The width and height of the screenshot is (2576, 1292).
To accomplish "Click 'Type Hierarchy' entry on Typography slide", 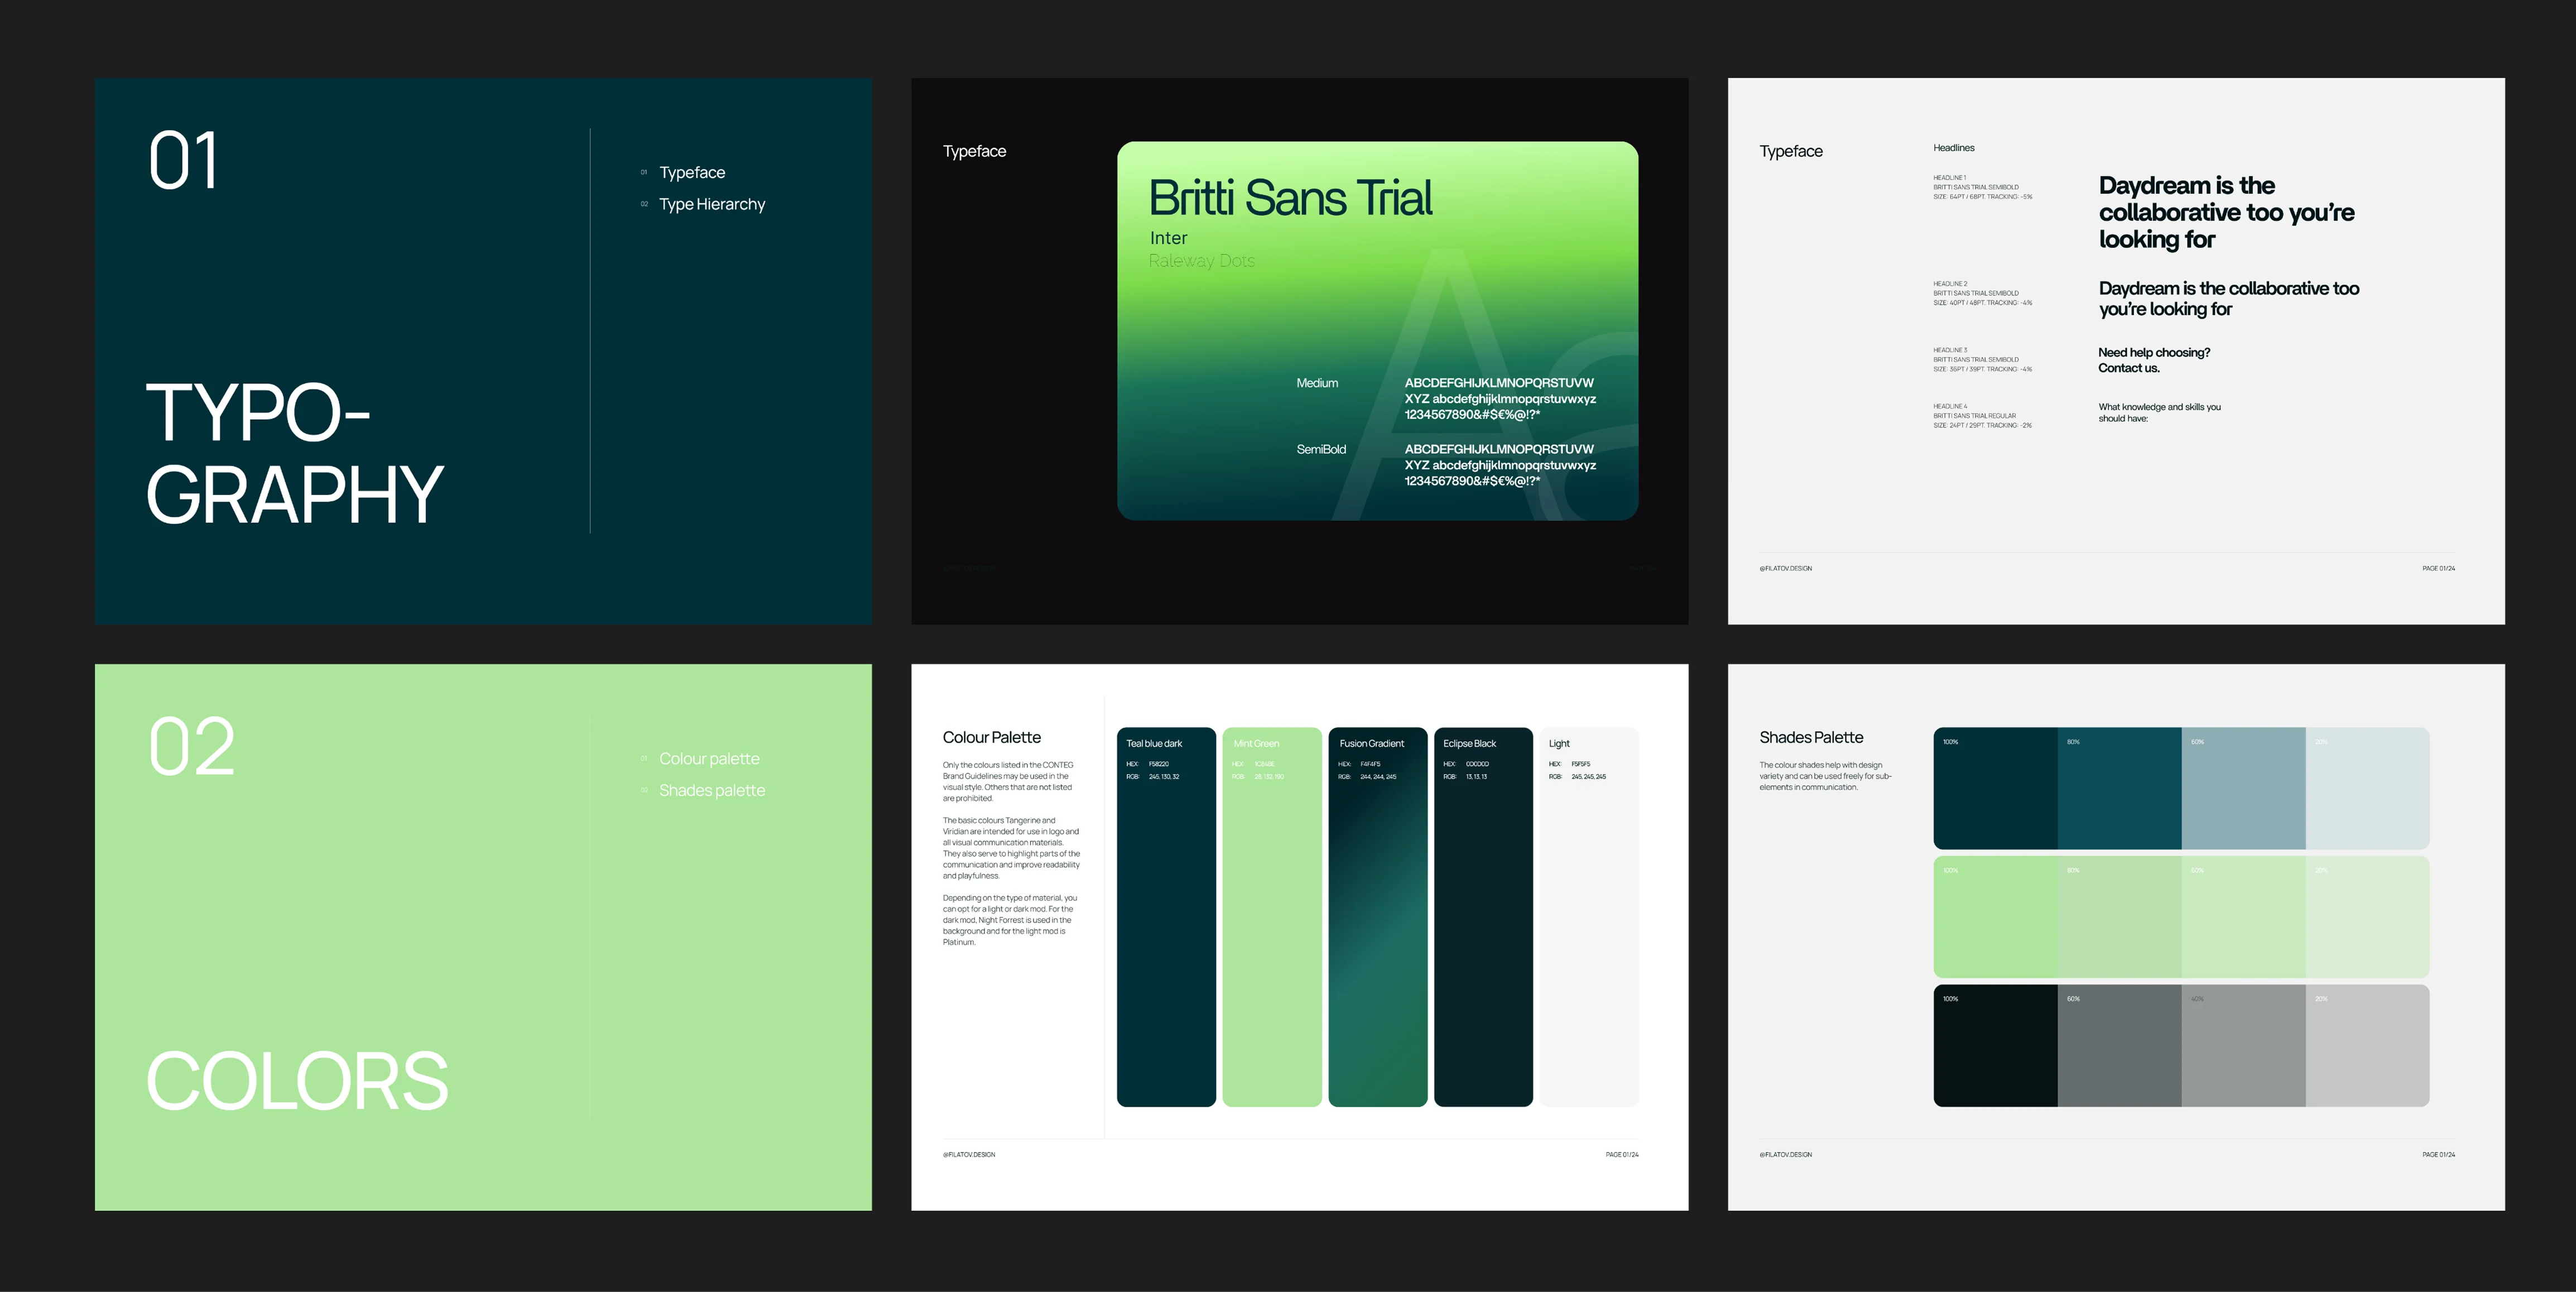I will 712,204.
